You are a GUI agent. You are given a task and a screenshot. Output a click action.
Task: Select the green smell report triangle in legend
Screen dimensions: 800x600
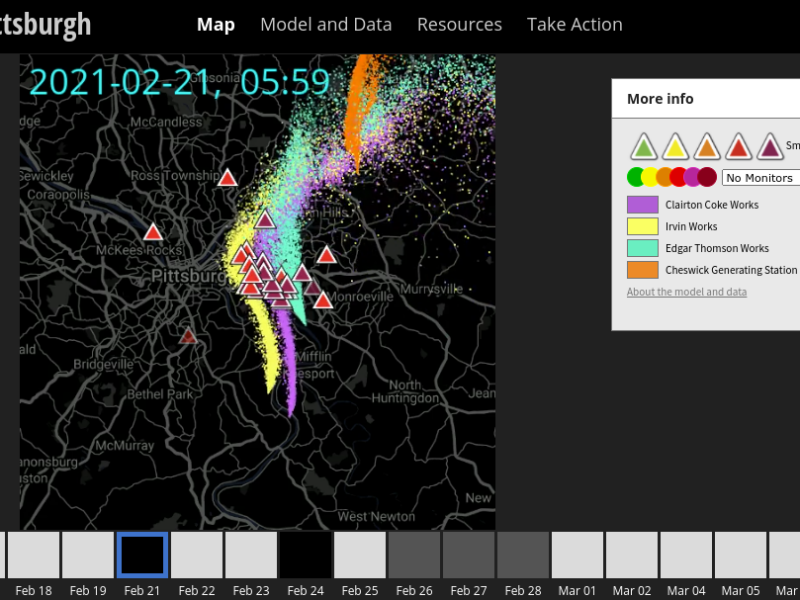pyautogui.click(x=645, y=146)
